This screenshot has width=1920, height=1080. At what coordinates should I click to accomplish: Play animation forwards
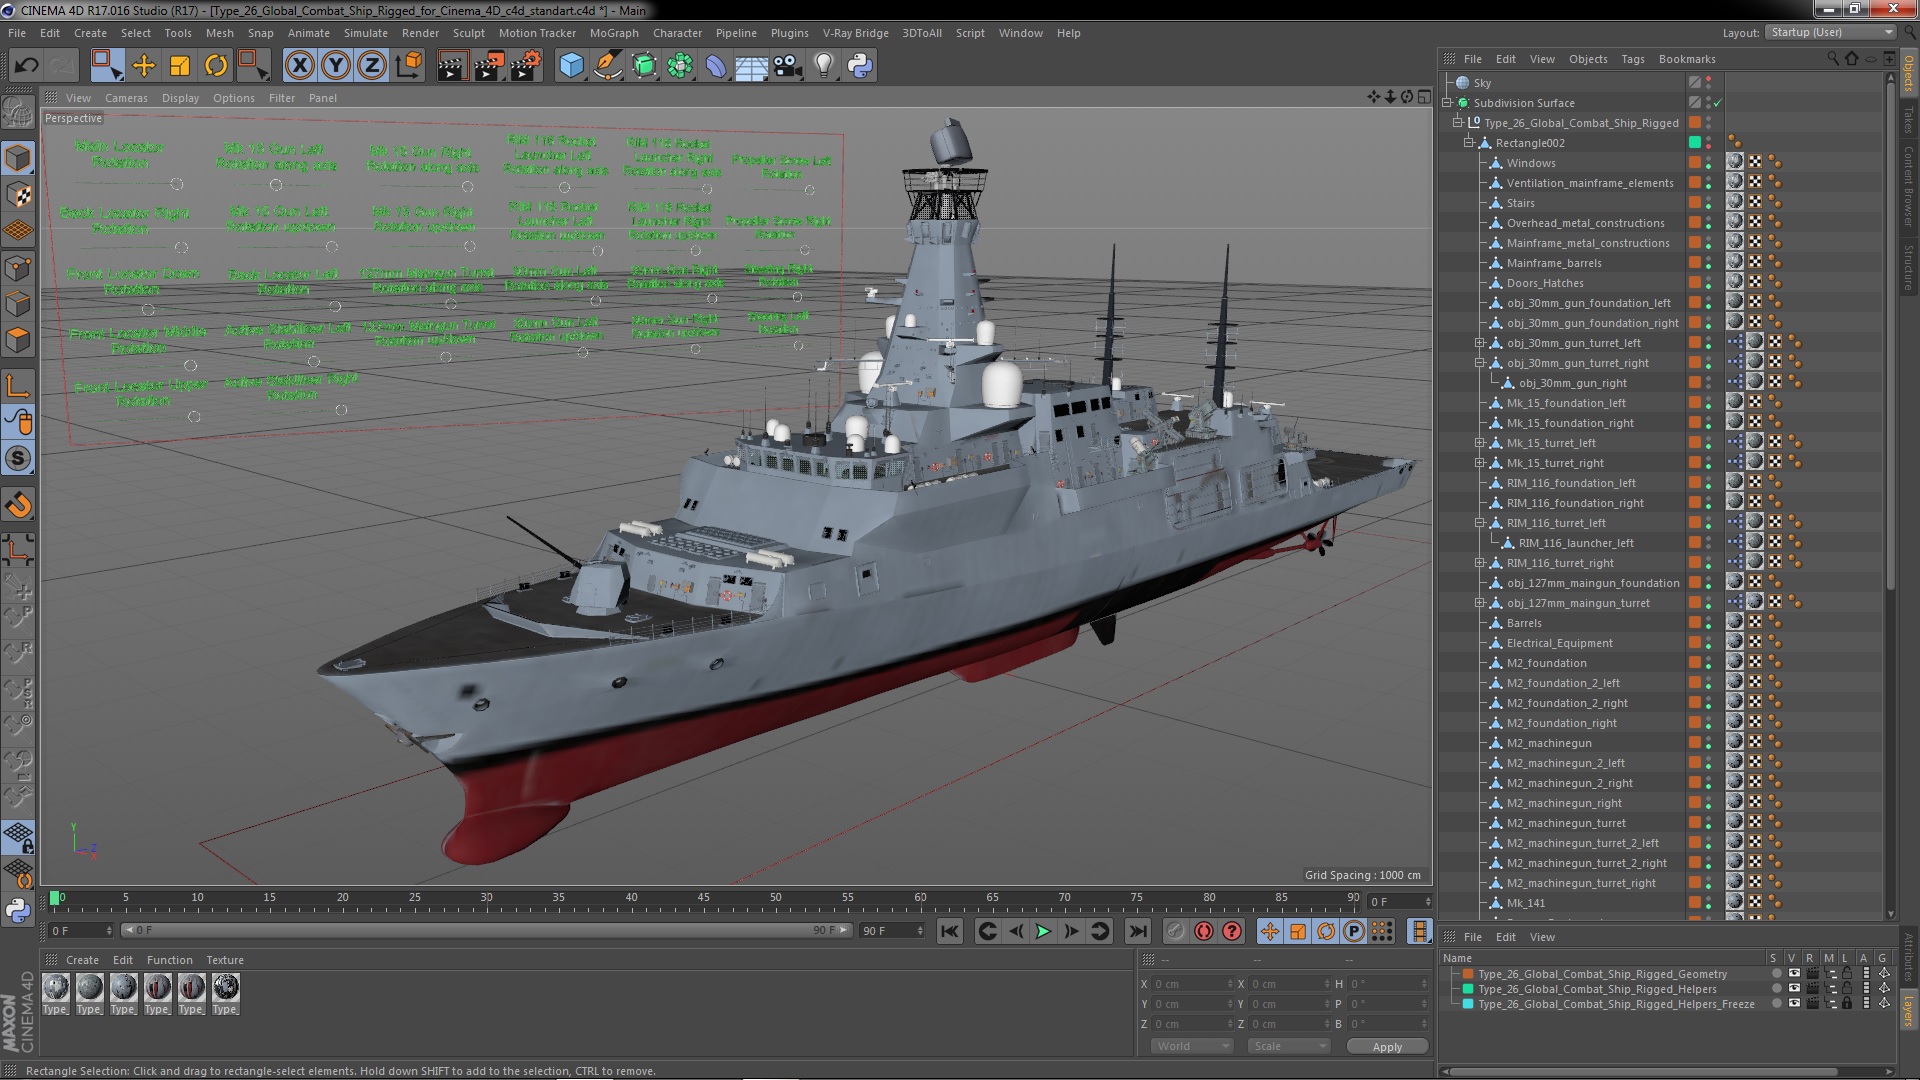1043,931
